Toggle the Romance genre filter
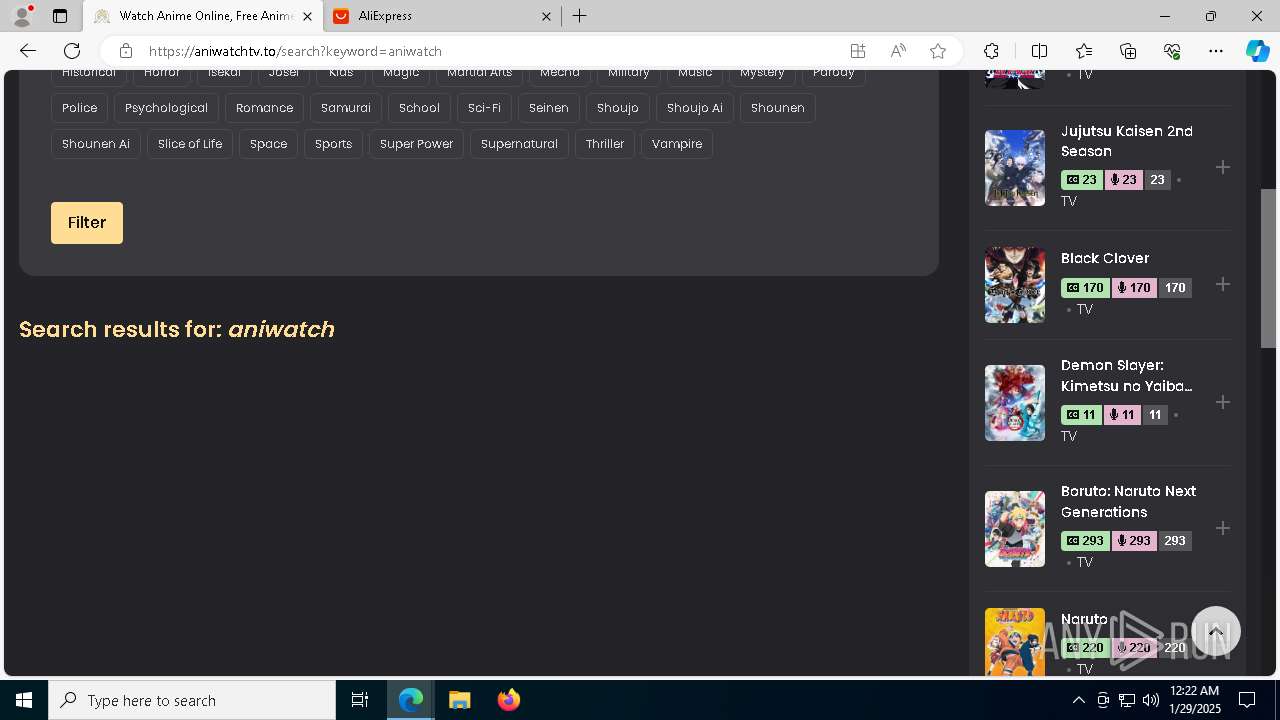The width and height of the screenshot is (1280, 720). point(264,108)
